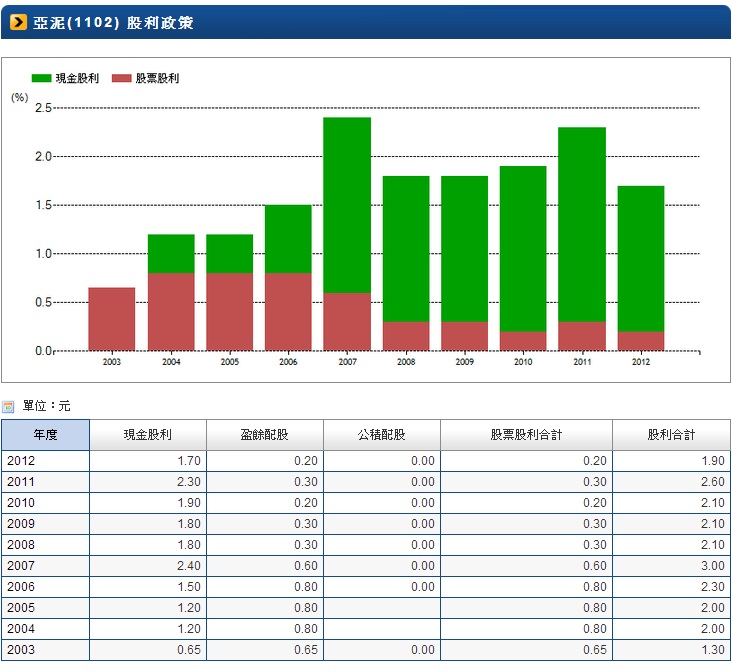The width and height of the screenshot is (732, 672).
Task: Click the 亞泥(1102) 股利政策 title text
Action: (x=113, y=22)
